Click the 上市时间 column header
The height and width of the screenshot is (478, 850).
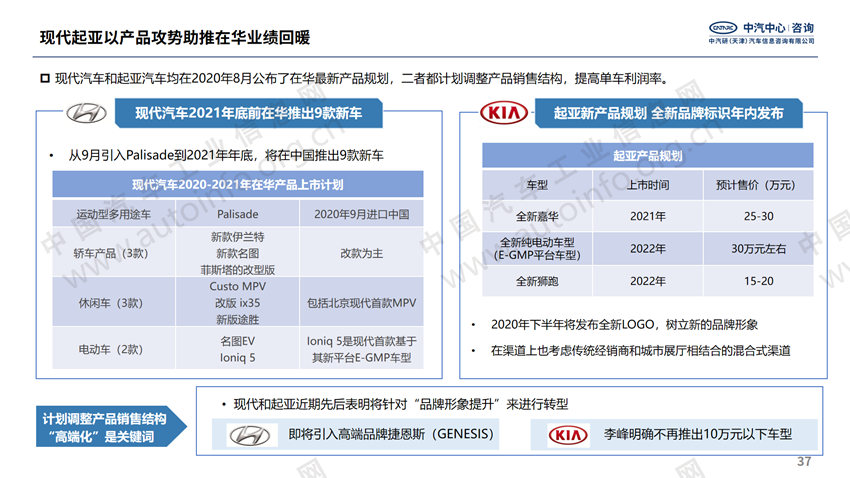click(648, 185)
